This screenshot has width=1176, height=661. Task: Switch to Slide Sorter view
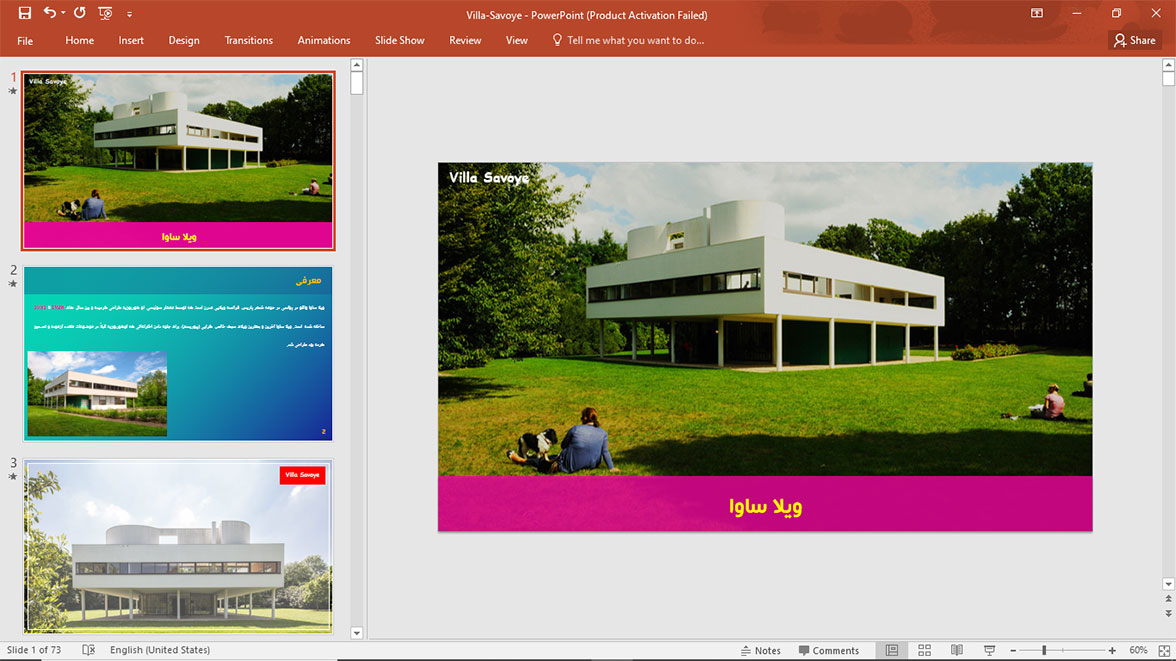tap(924, 650)
